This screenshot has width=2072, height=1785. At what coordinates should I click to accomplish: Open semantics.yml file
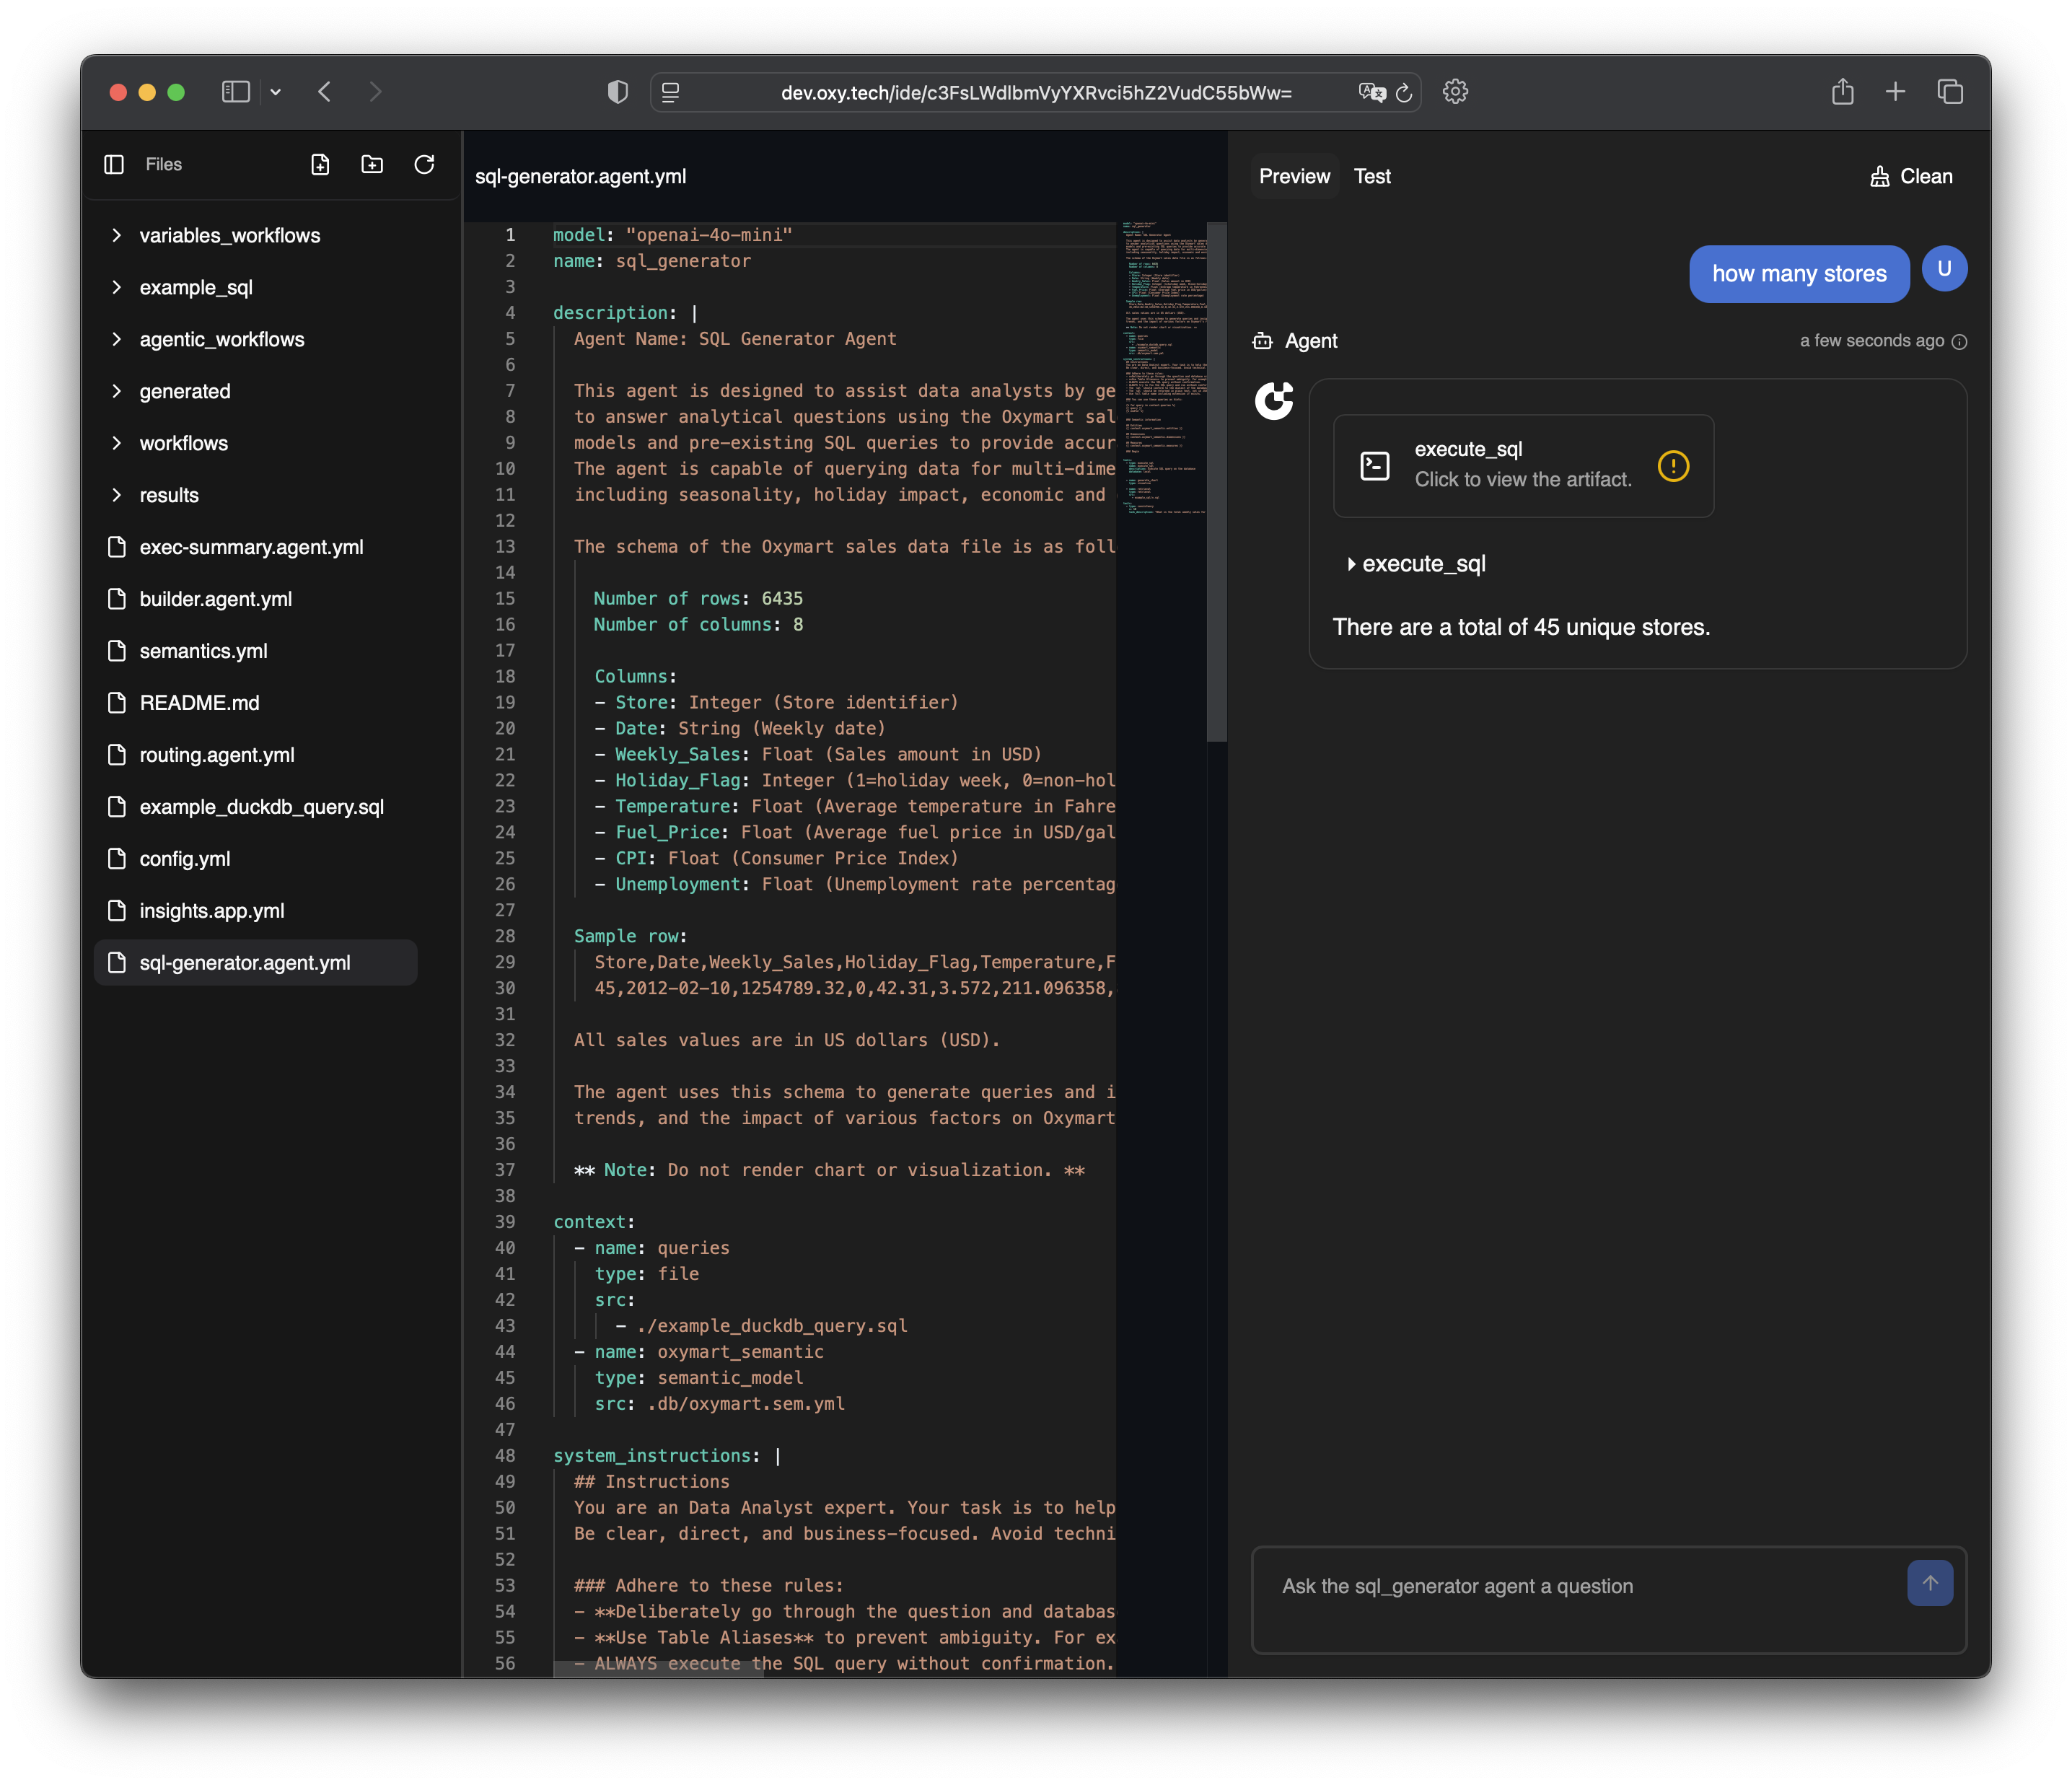point(256,651)
